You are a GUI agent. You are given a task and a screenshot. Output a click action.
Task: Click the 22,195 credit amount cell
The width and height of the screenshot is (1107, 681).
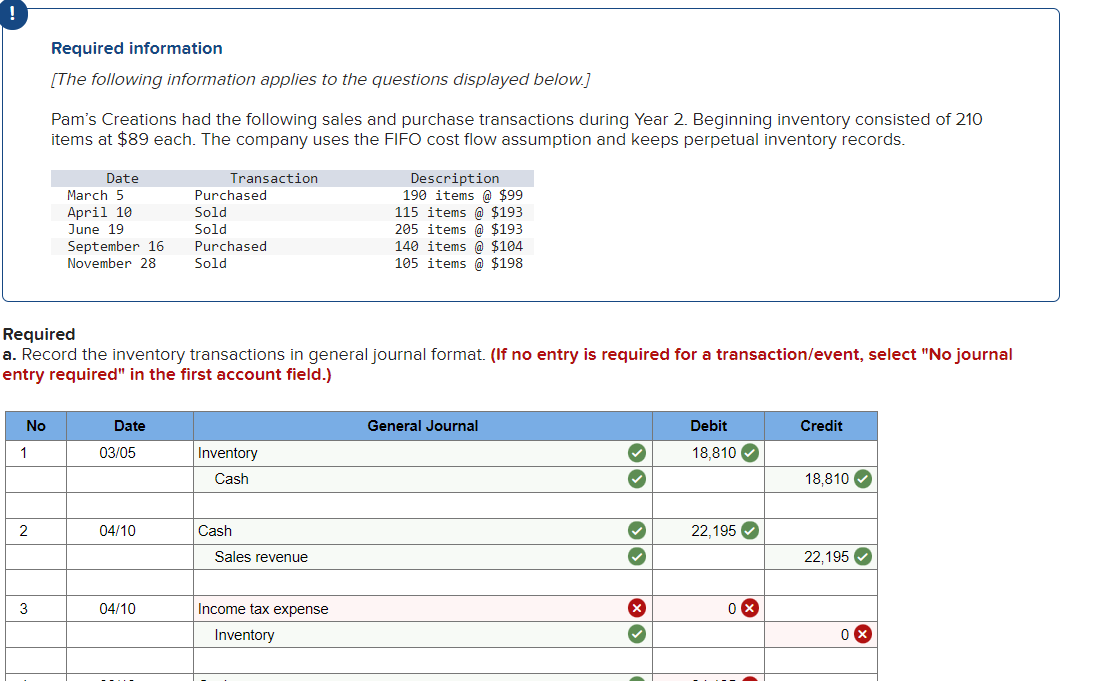coord(821,557)
